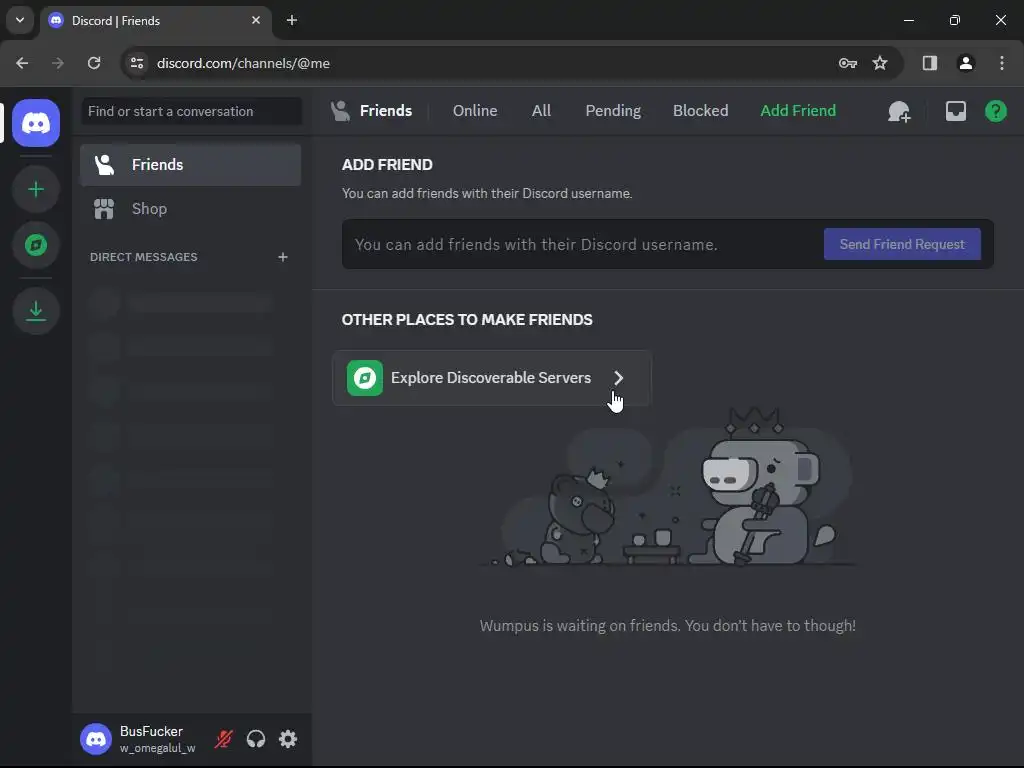Expand the Explore Discoverable Servers chevron

618,378
